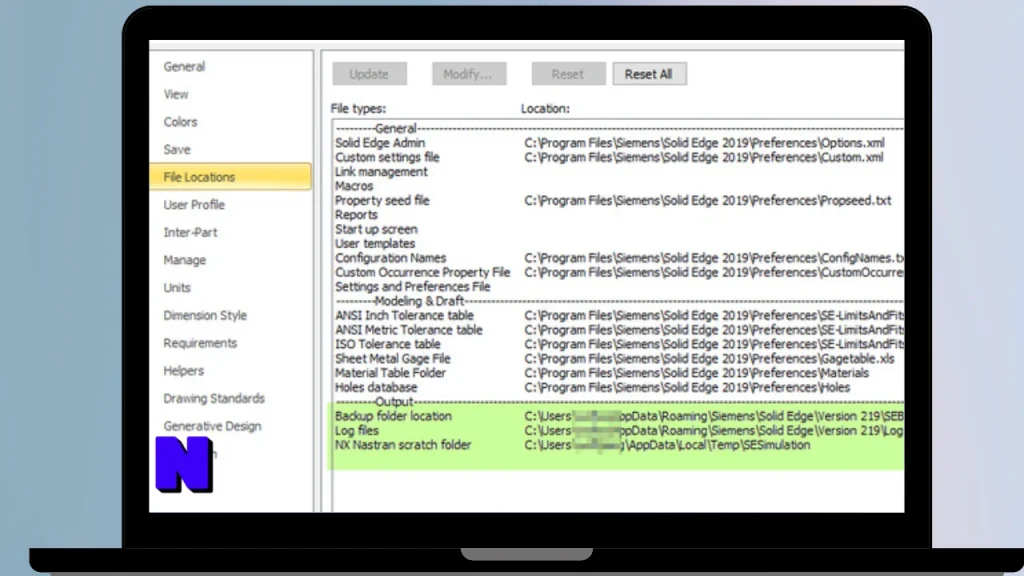Switch to the Save options
Image resolution: width=1024 pixels, height=576 pixels.
[177, 150]
